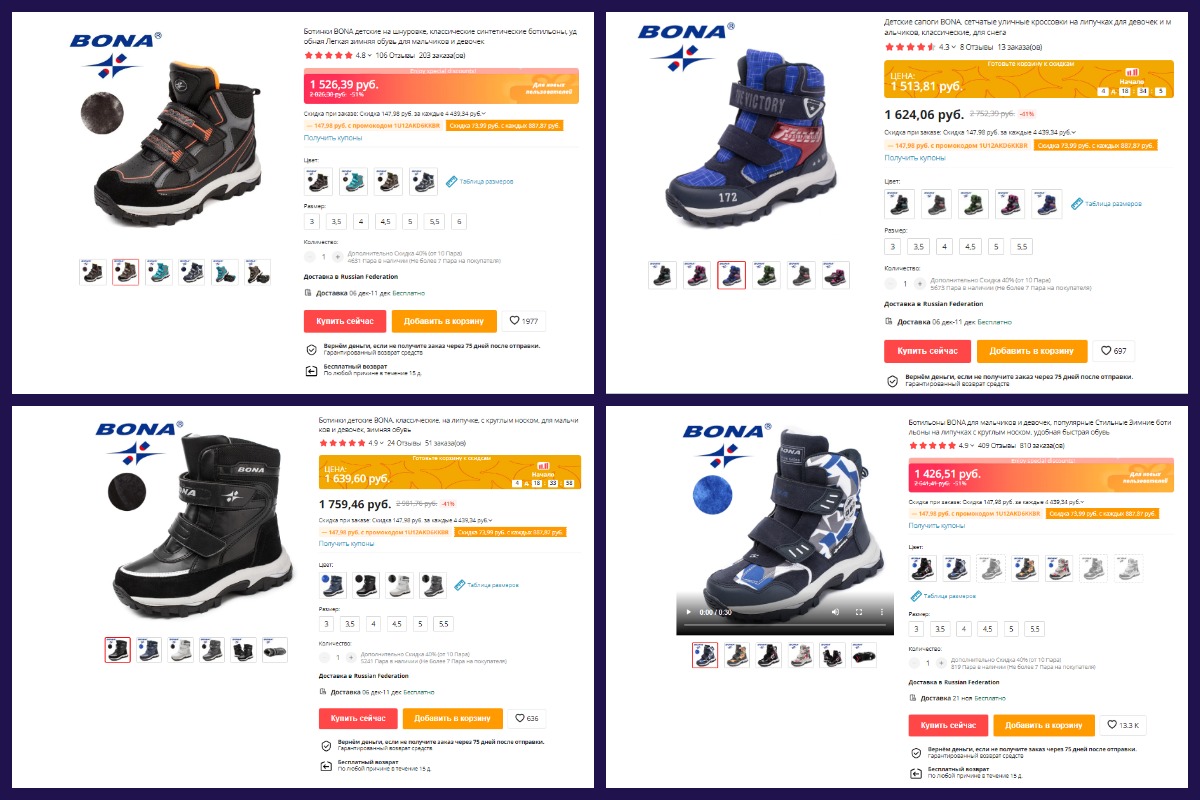Choose the teal boot color swatch
This screenshot has width=1200, height=800.
[x=354, y=181]
